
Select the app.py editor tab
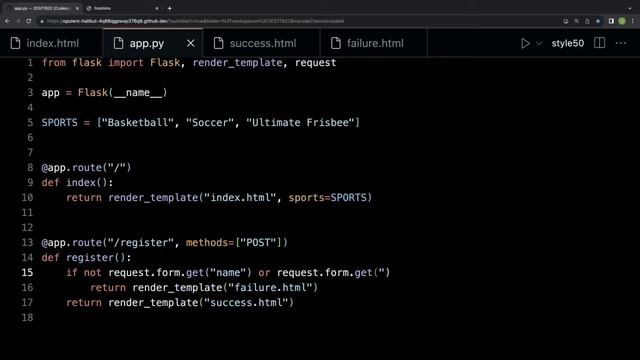coord(153,43)
